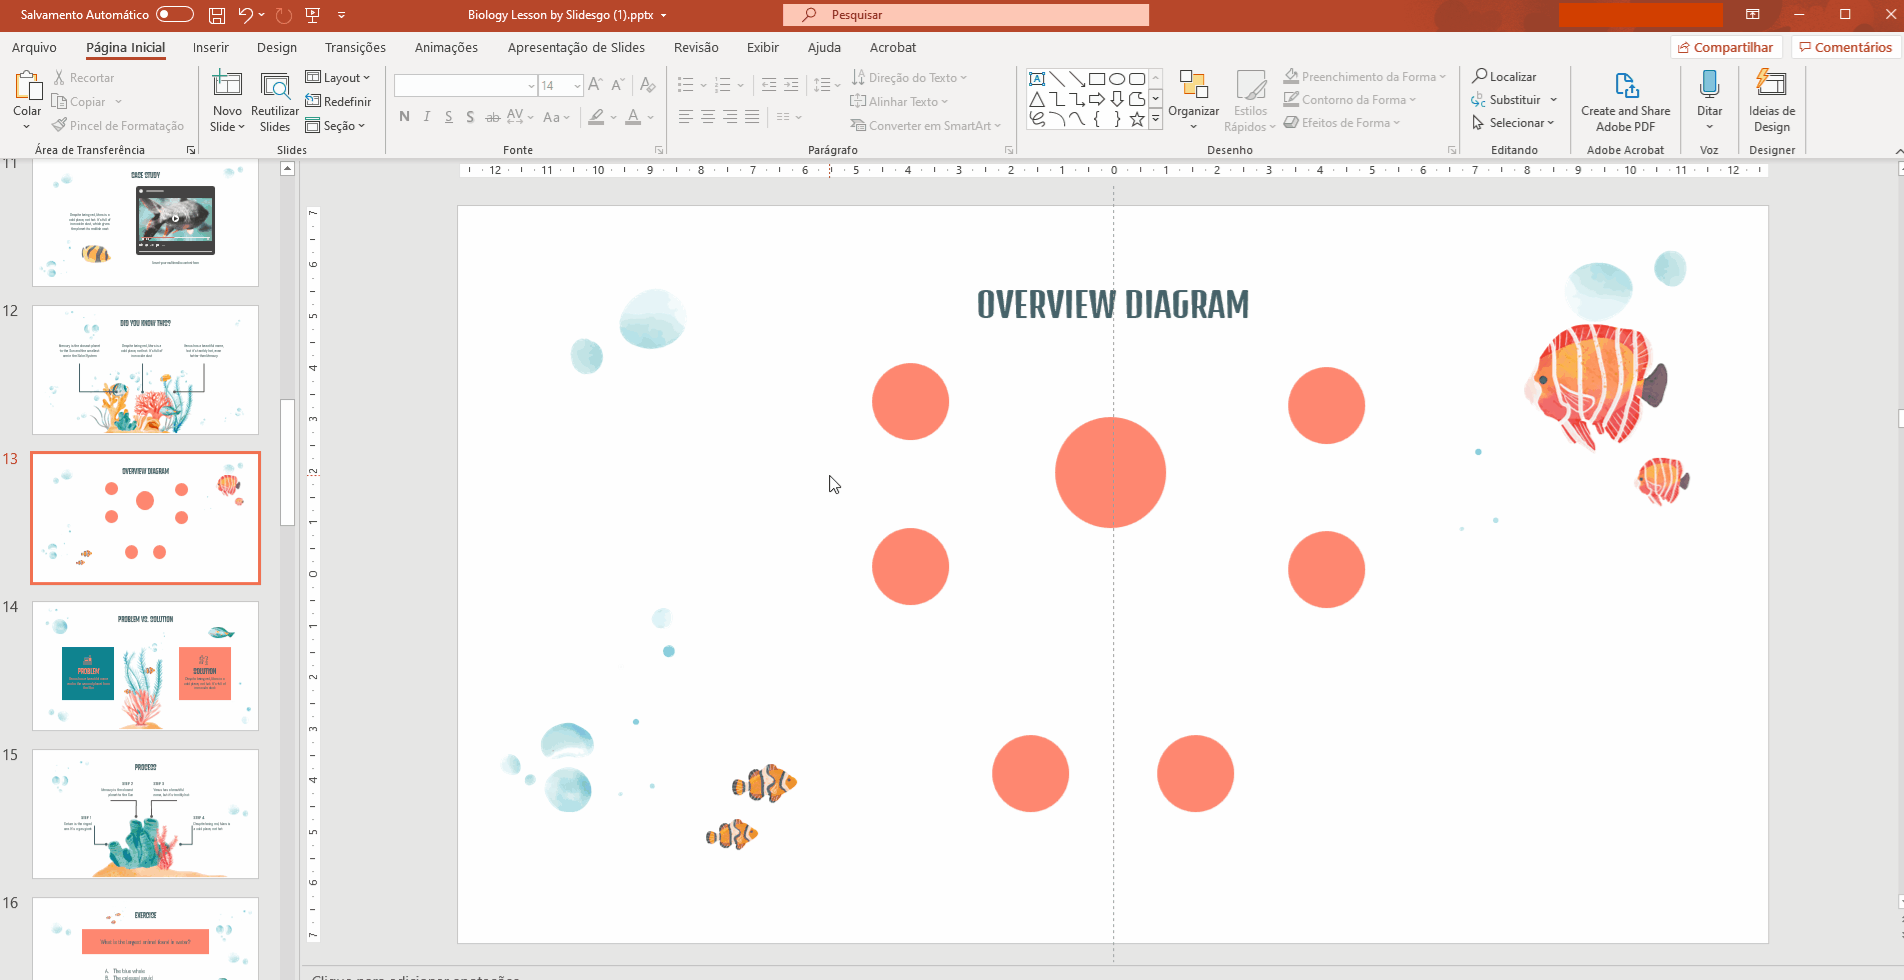Screen dimensions: 1904x980
Task: Select the text box shape icon
Action: point(1037,79)
